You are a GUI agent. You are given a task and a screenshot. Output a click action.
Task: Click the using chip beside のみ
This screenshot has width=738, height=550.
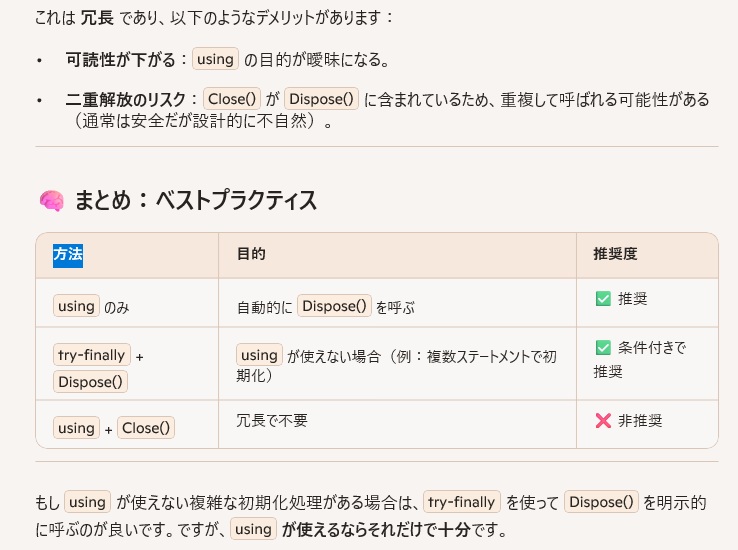click(x=76, y=306)
